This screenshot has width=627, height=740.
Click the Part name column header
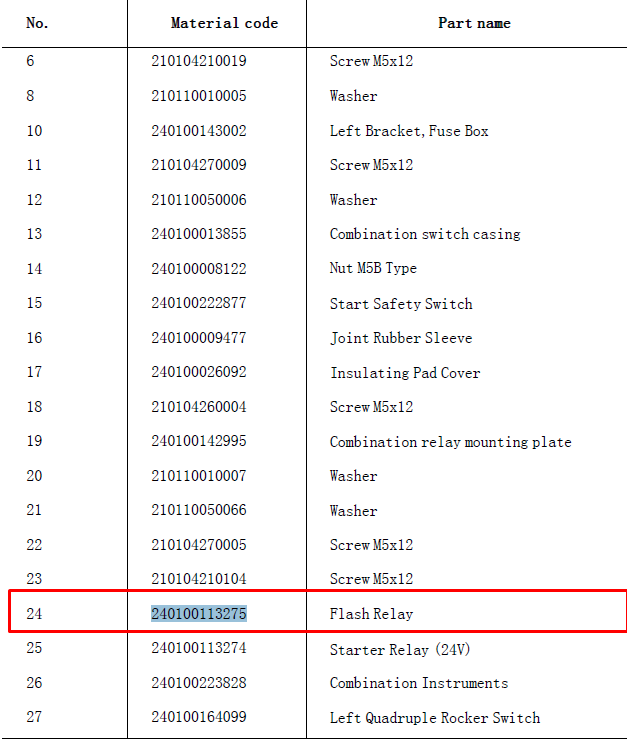474,23
